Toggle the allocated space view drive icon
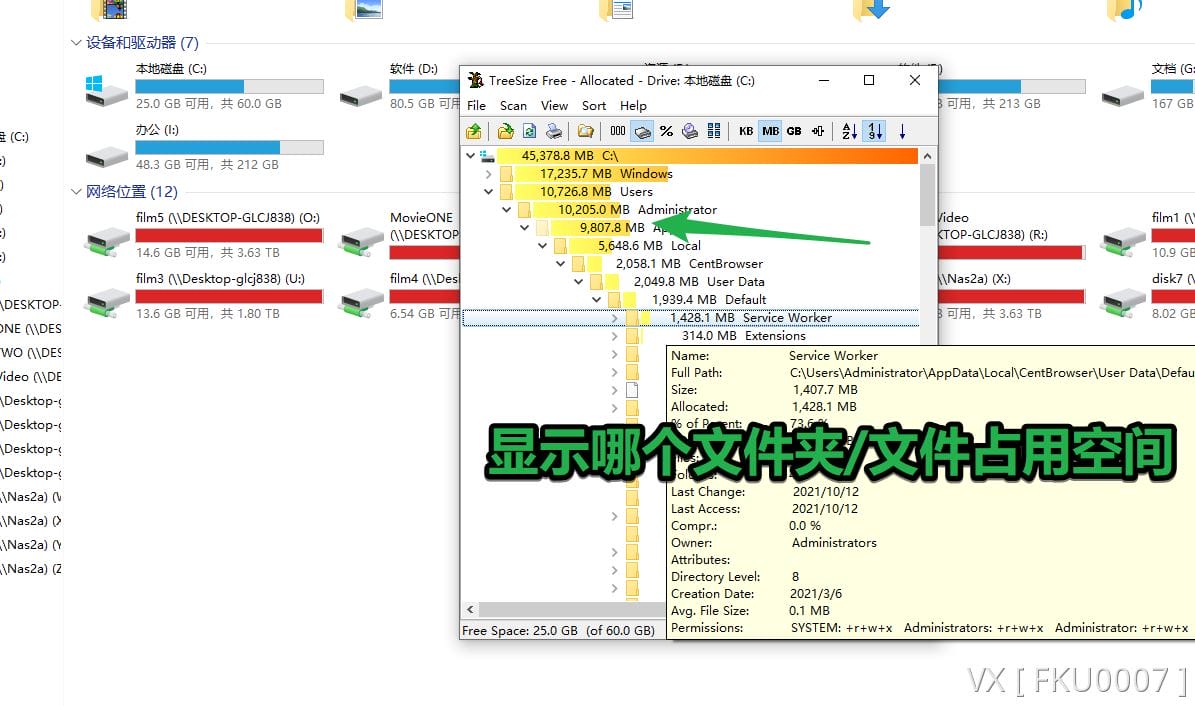 point(642,131)
